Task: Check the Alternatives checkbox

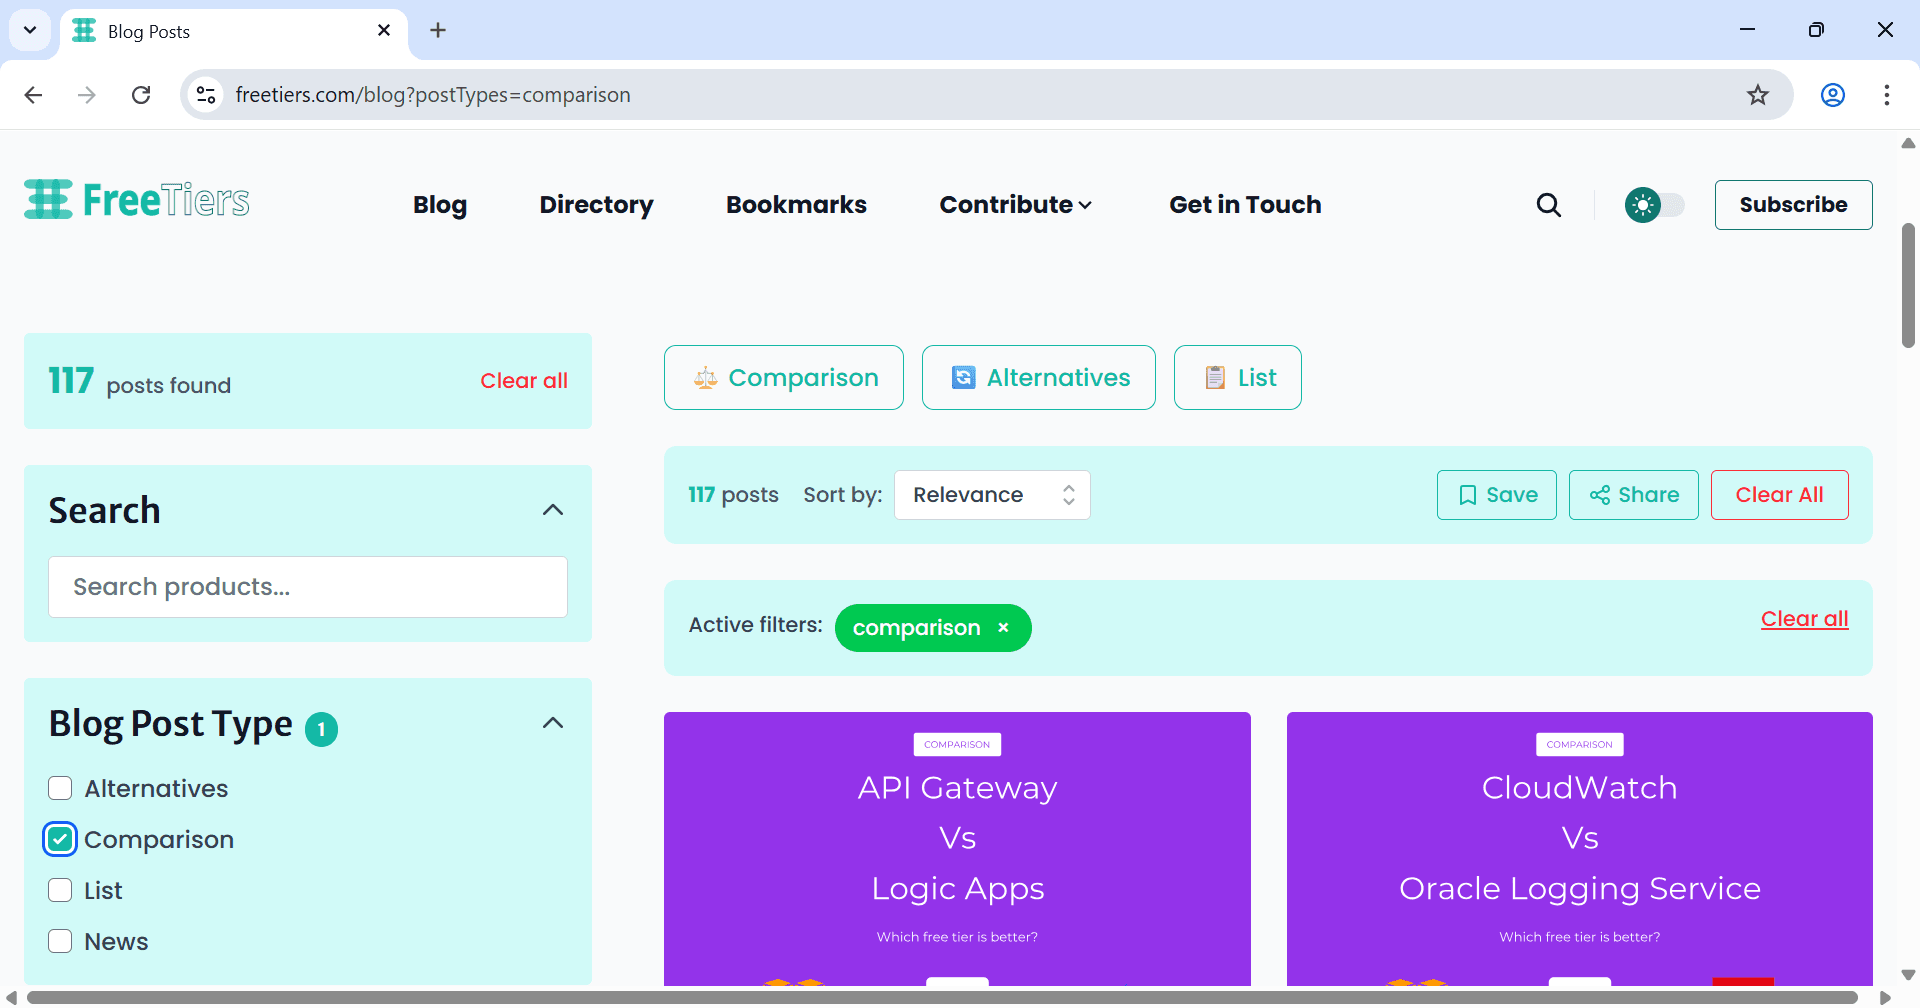Action: click(x=60, y=789)
